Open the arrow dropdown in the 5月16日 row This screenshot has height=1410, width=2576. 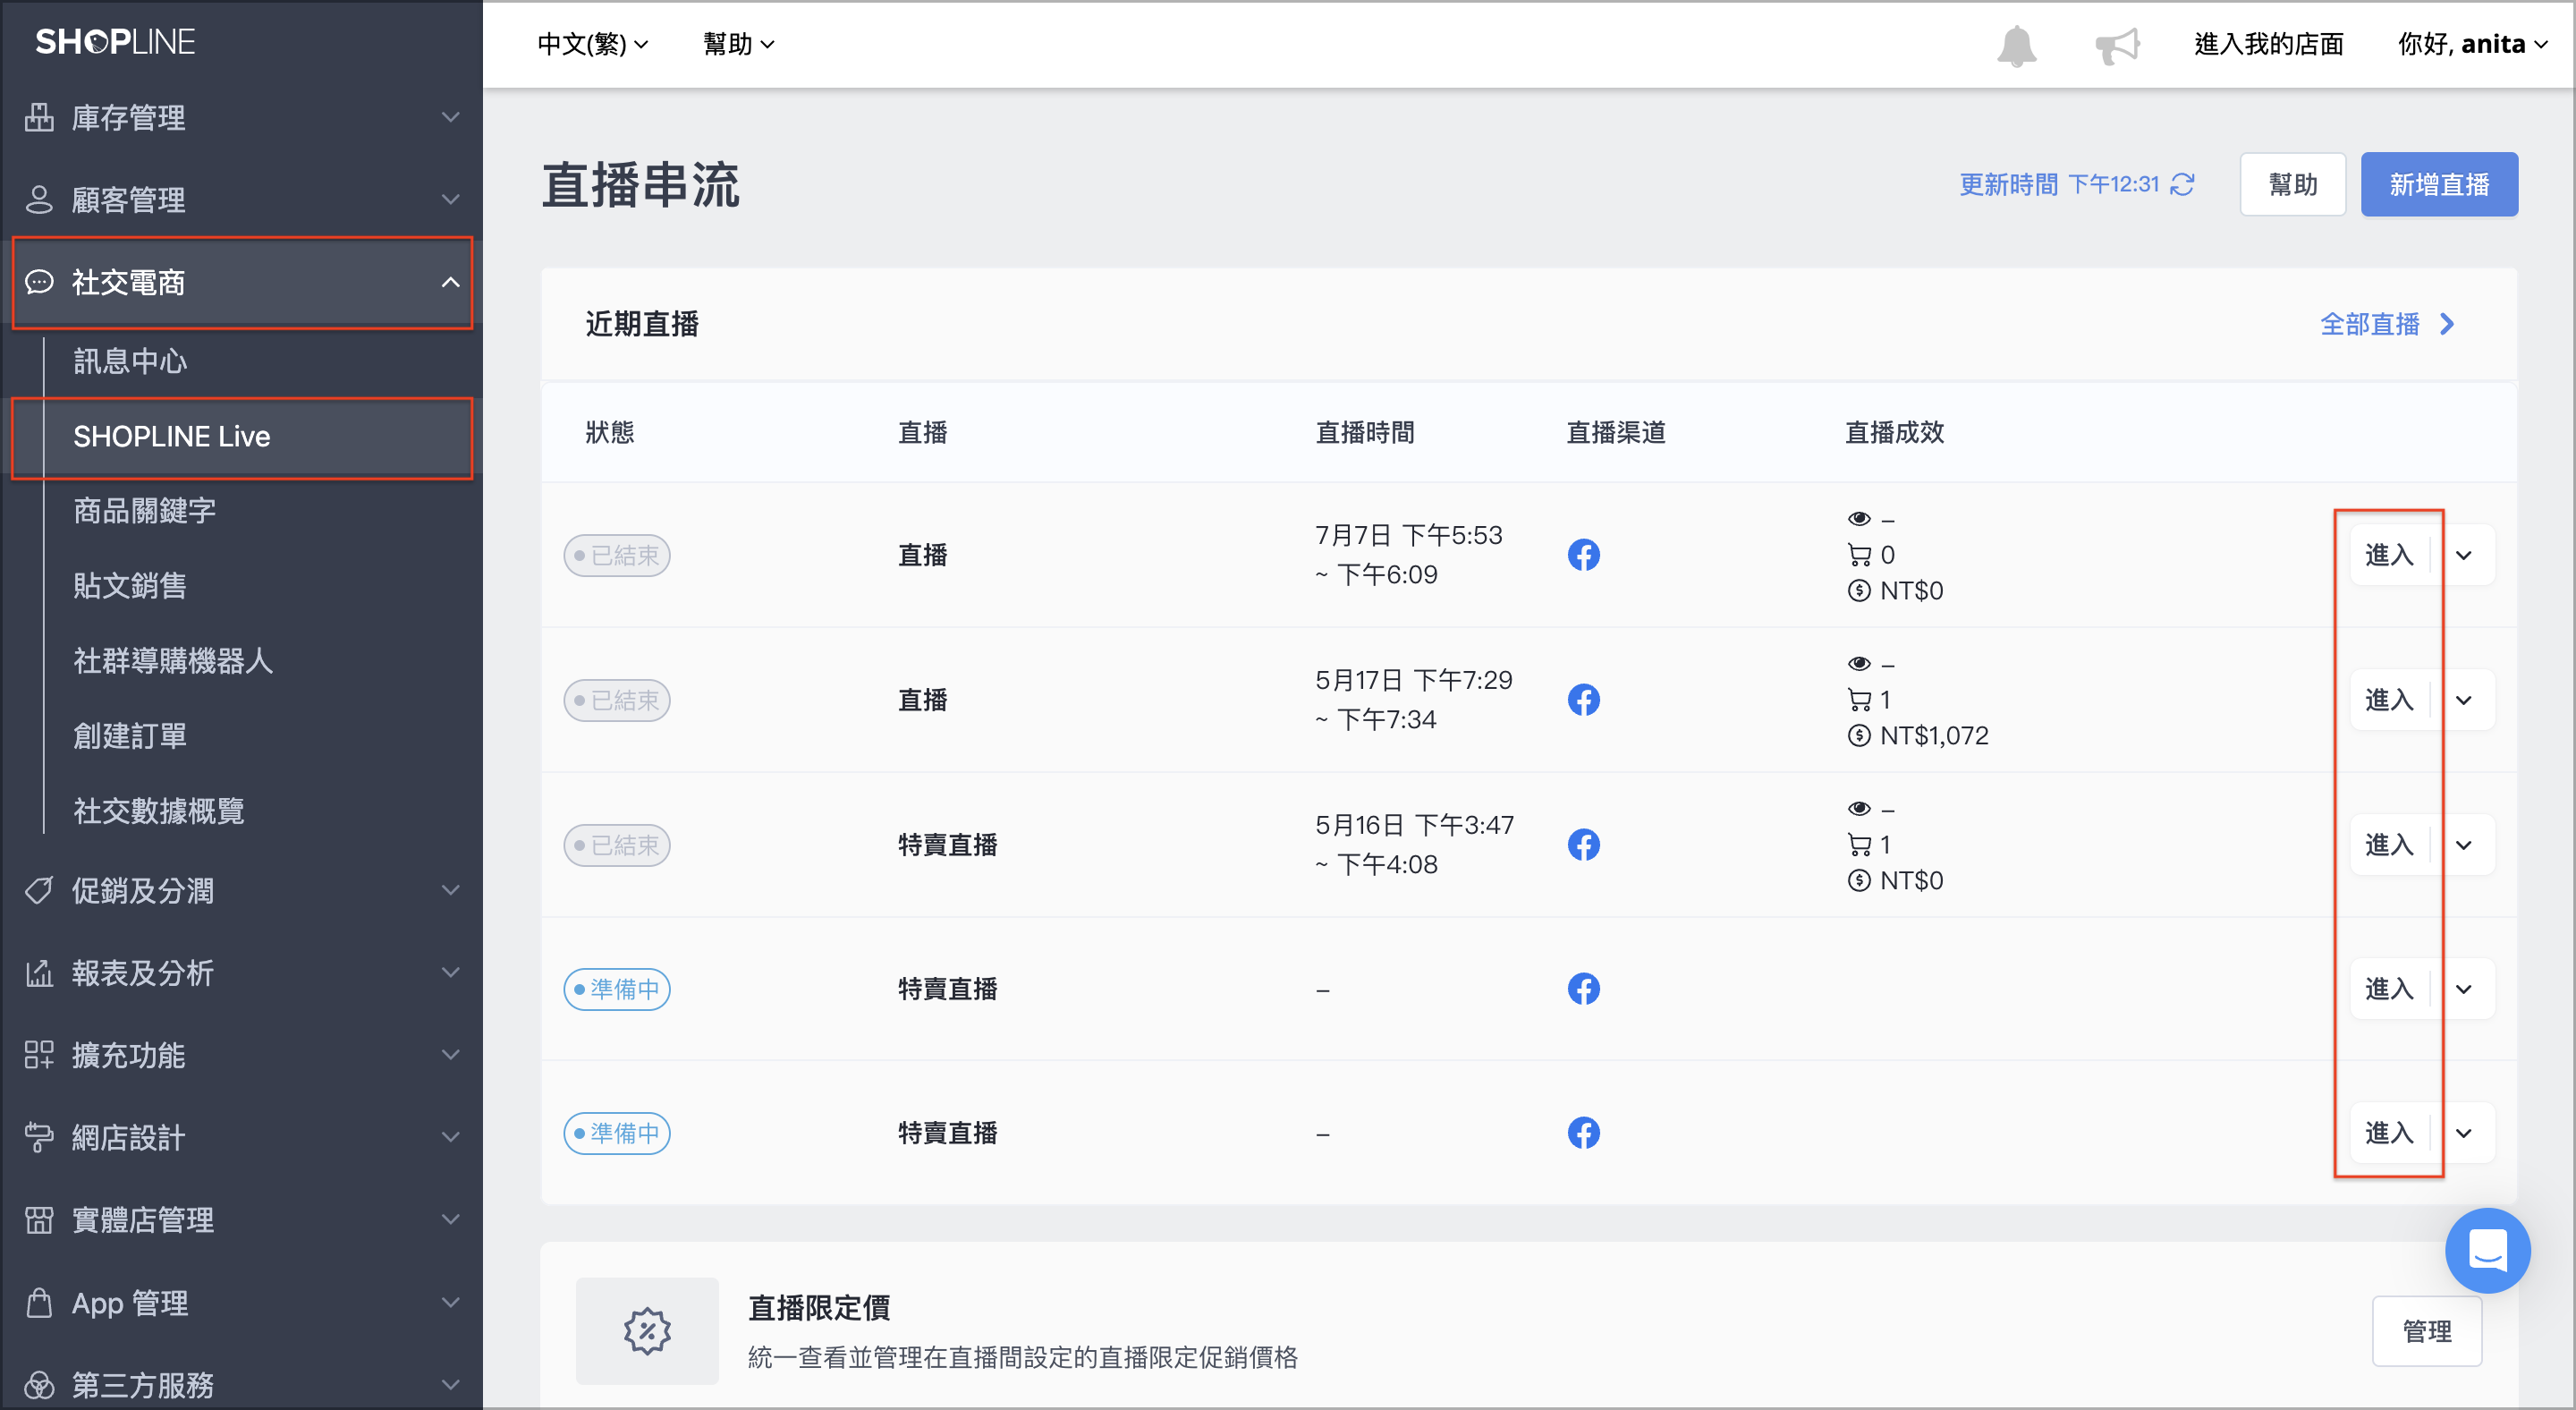click(2464, 845)
